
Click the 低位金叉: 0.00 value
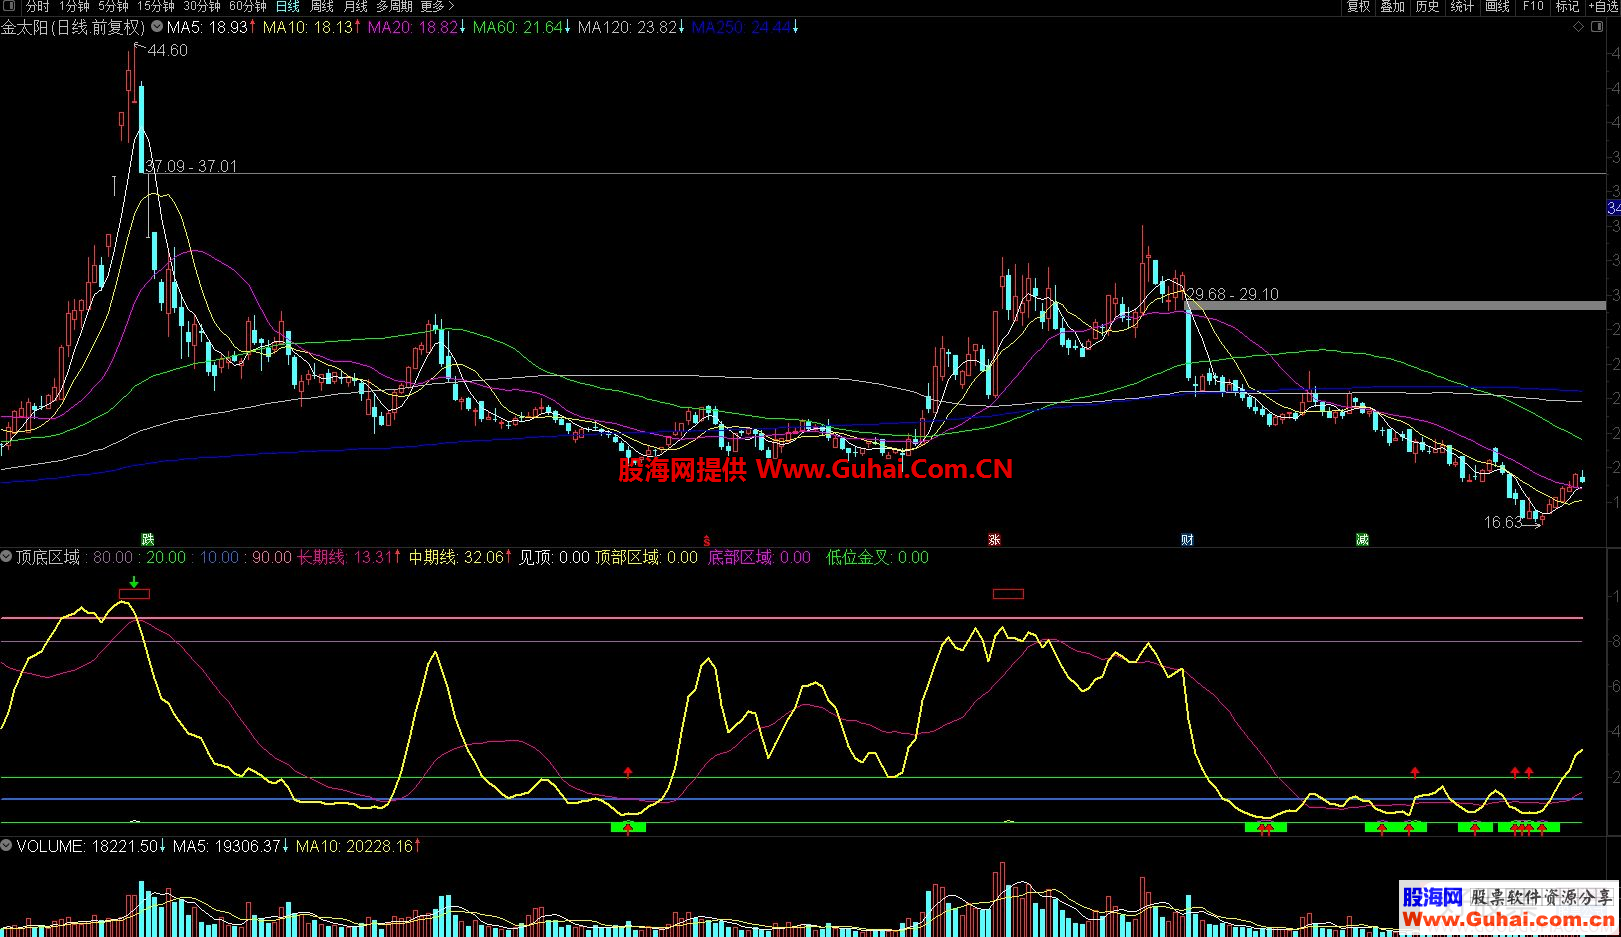point(877,557)
